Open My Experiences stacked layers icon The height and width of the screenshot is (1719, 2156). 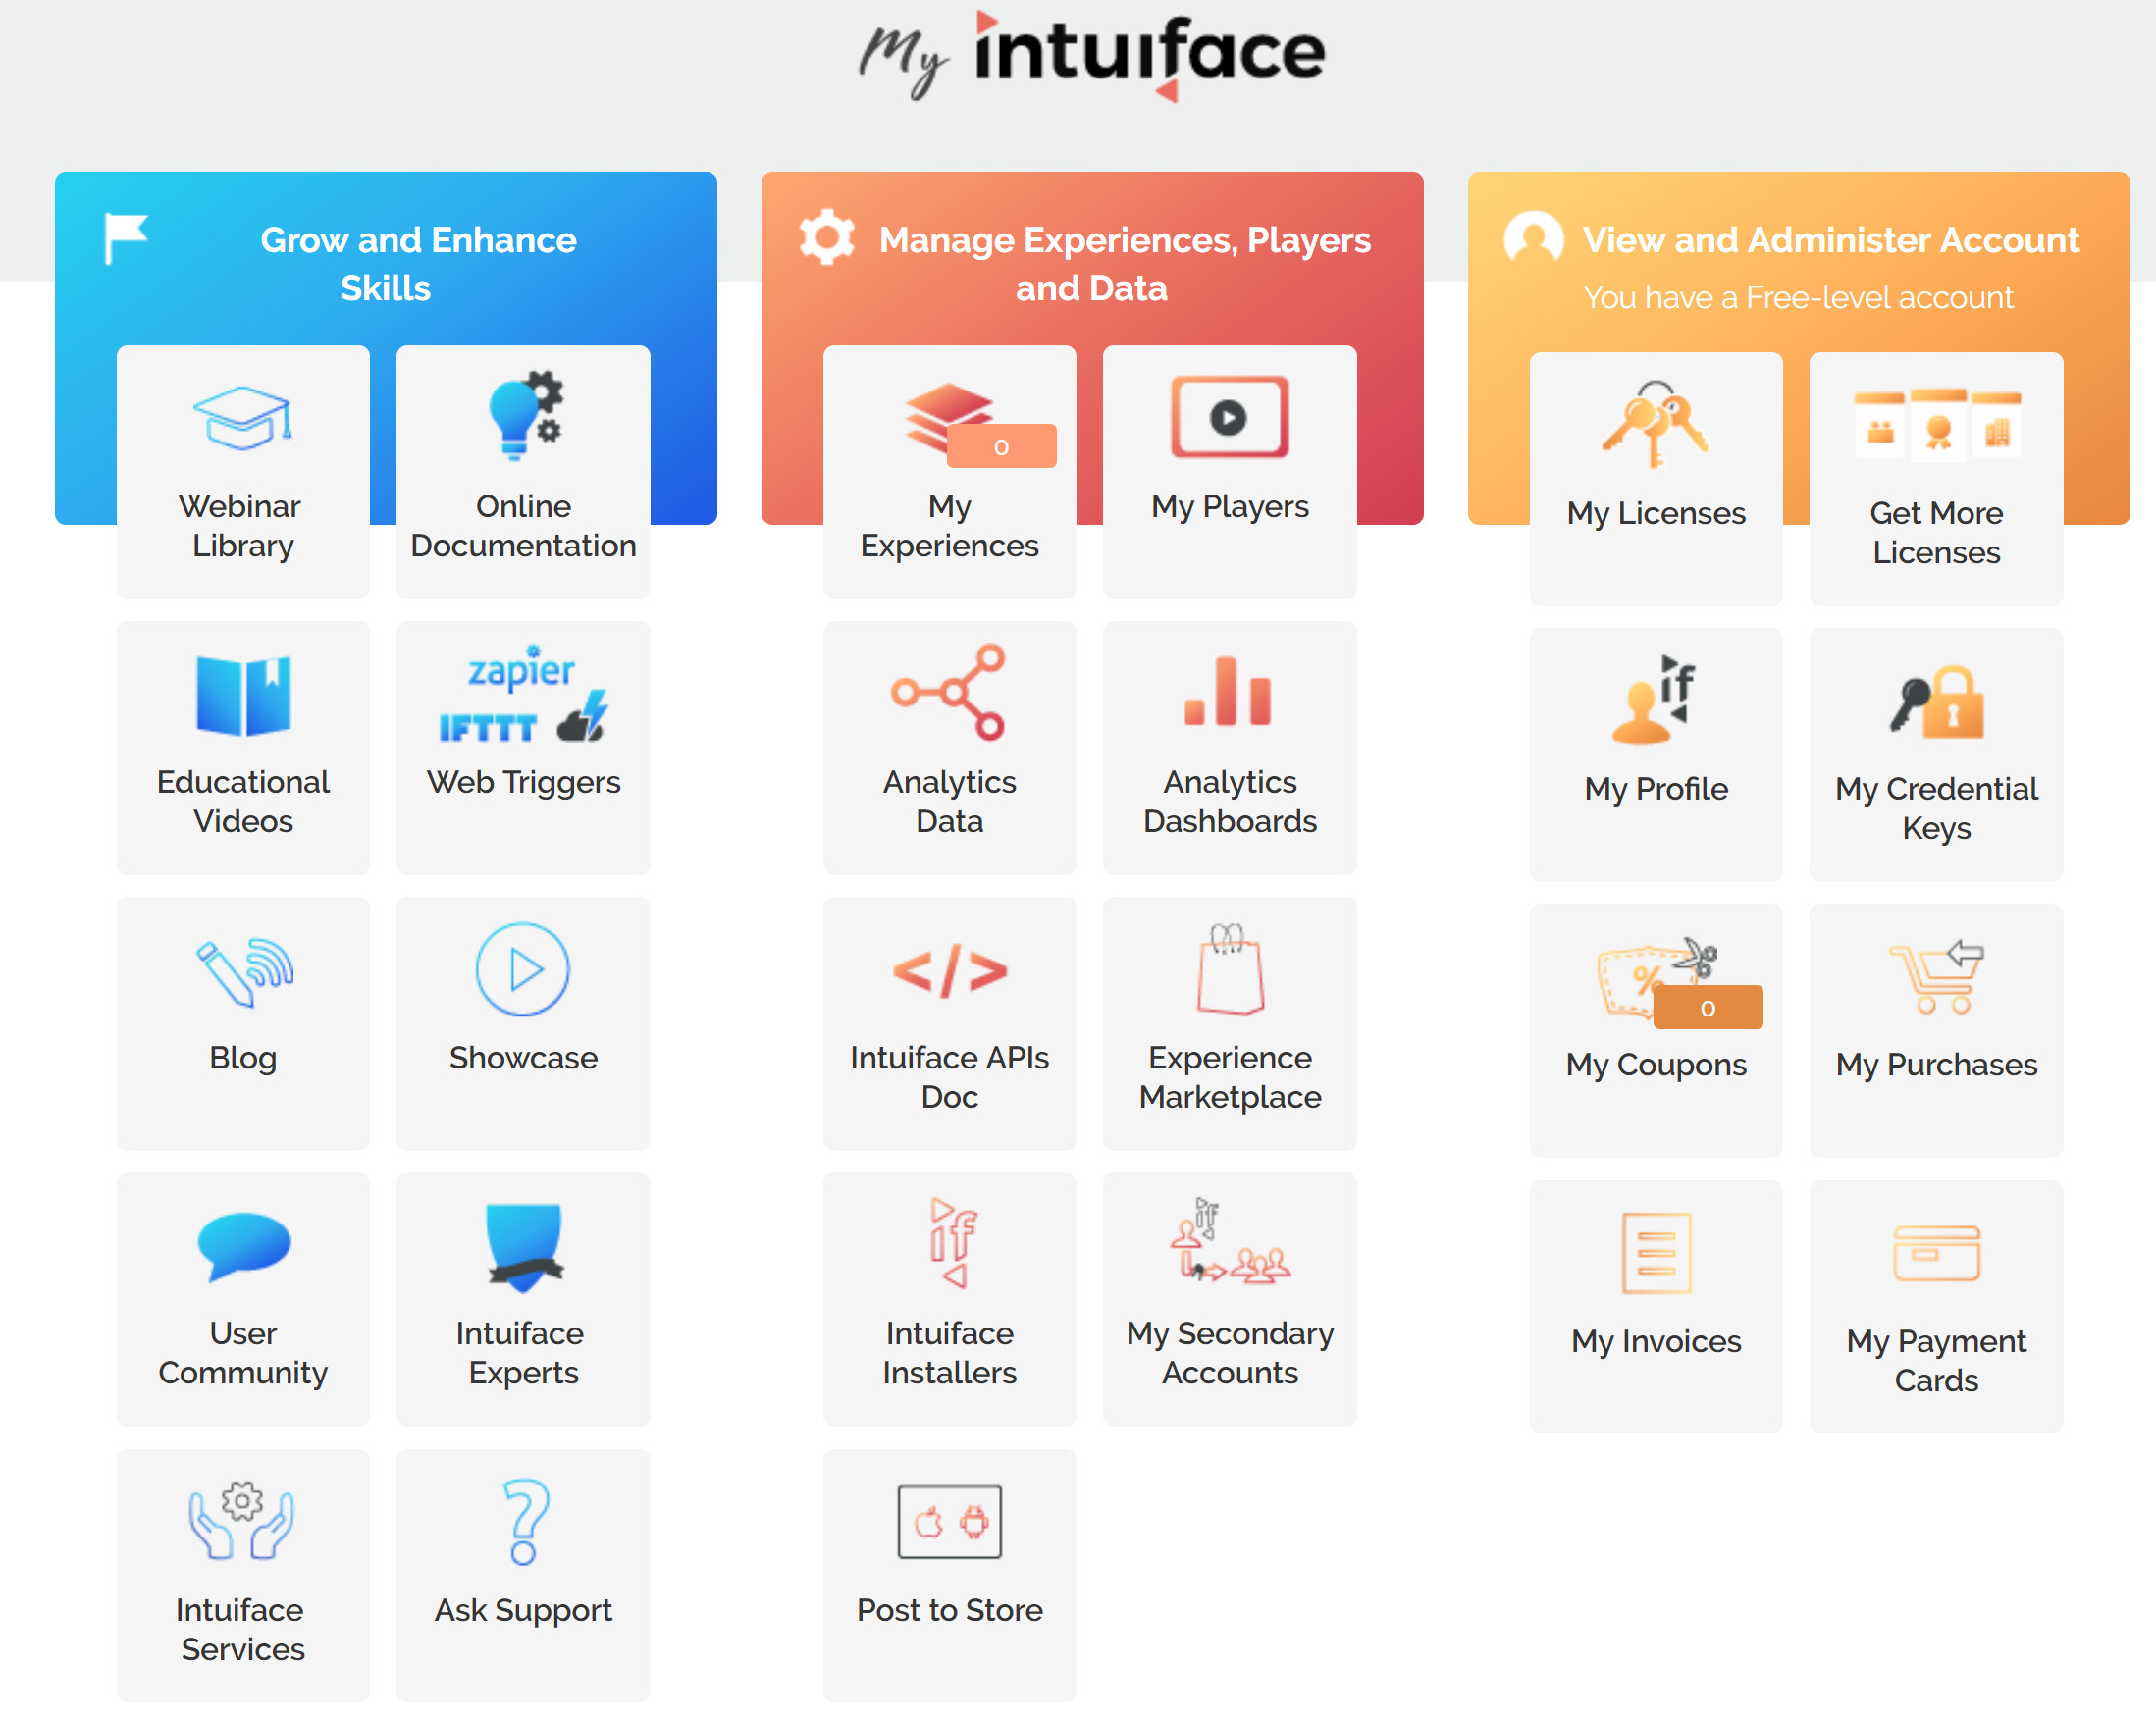point(949,418)
